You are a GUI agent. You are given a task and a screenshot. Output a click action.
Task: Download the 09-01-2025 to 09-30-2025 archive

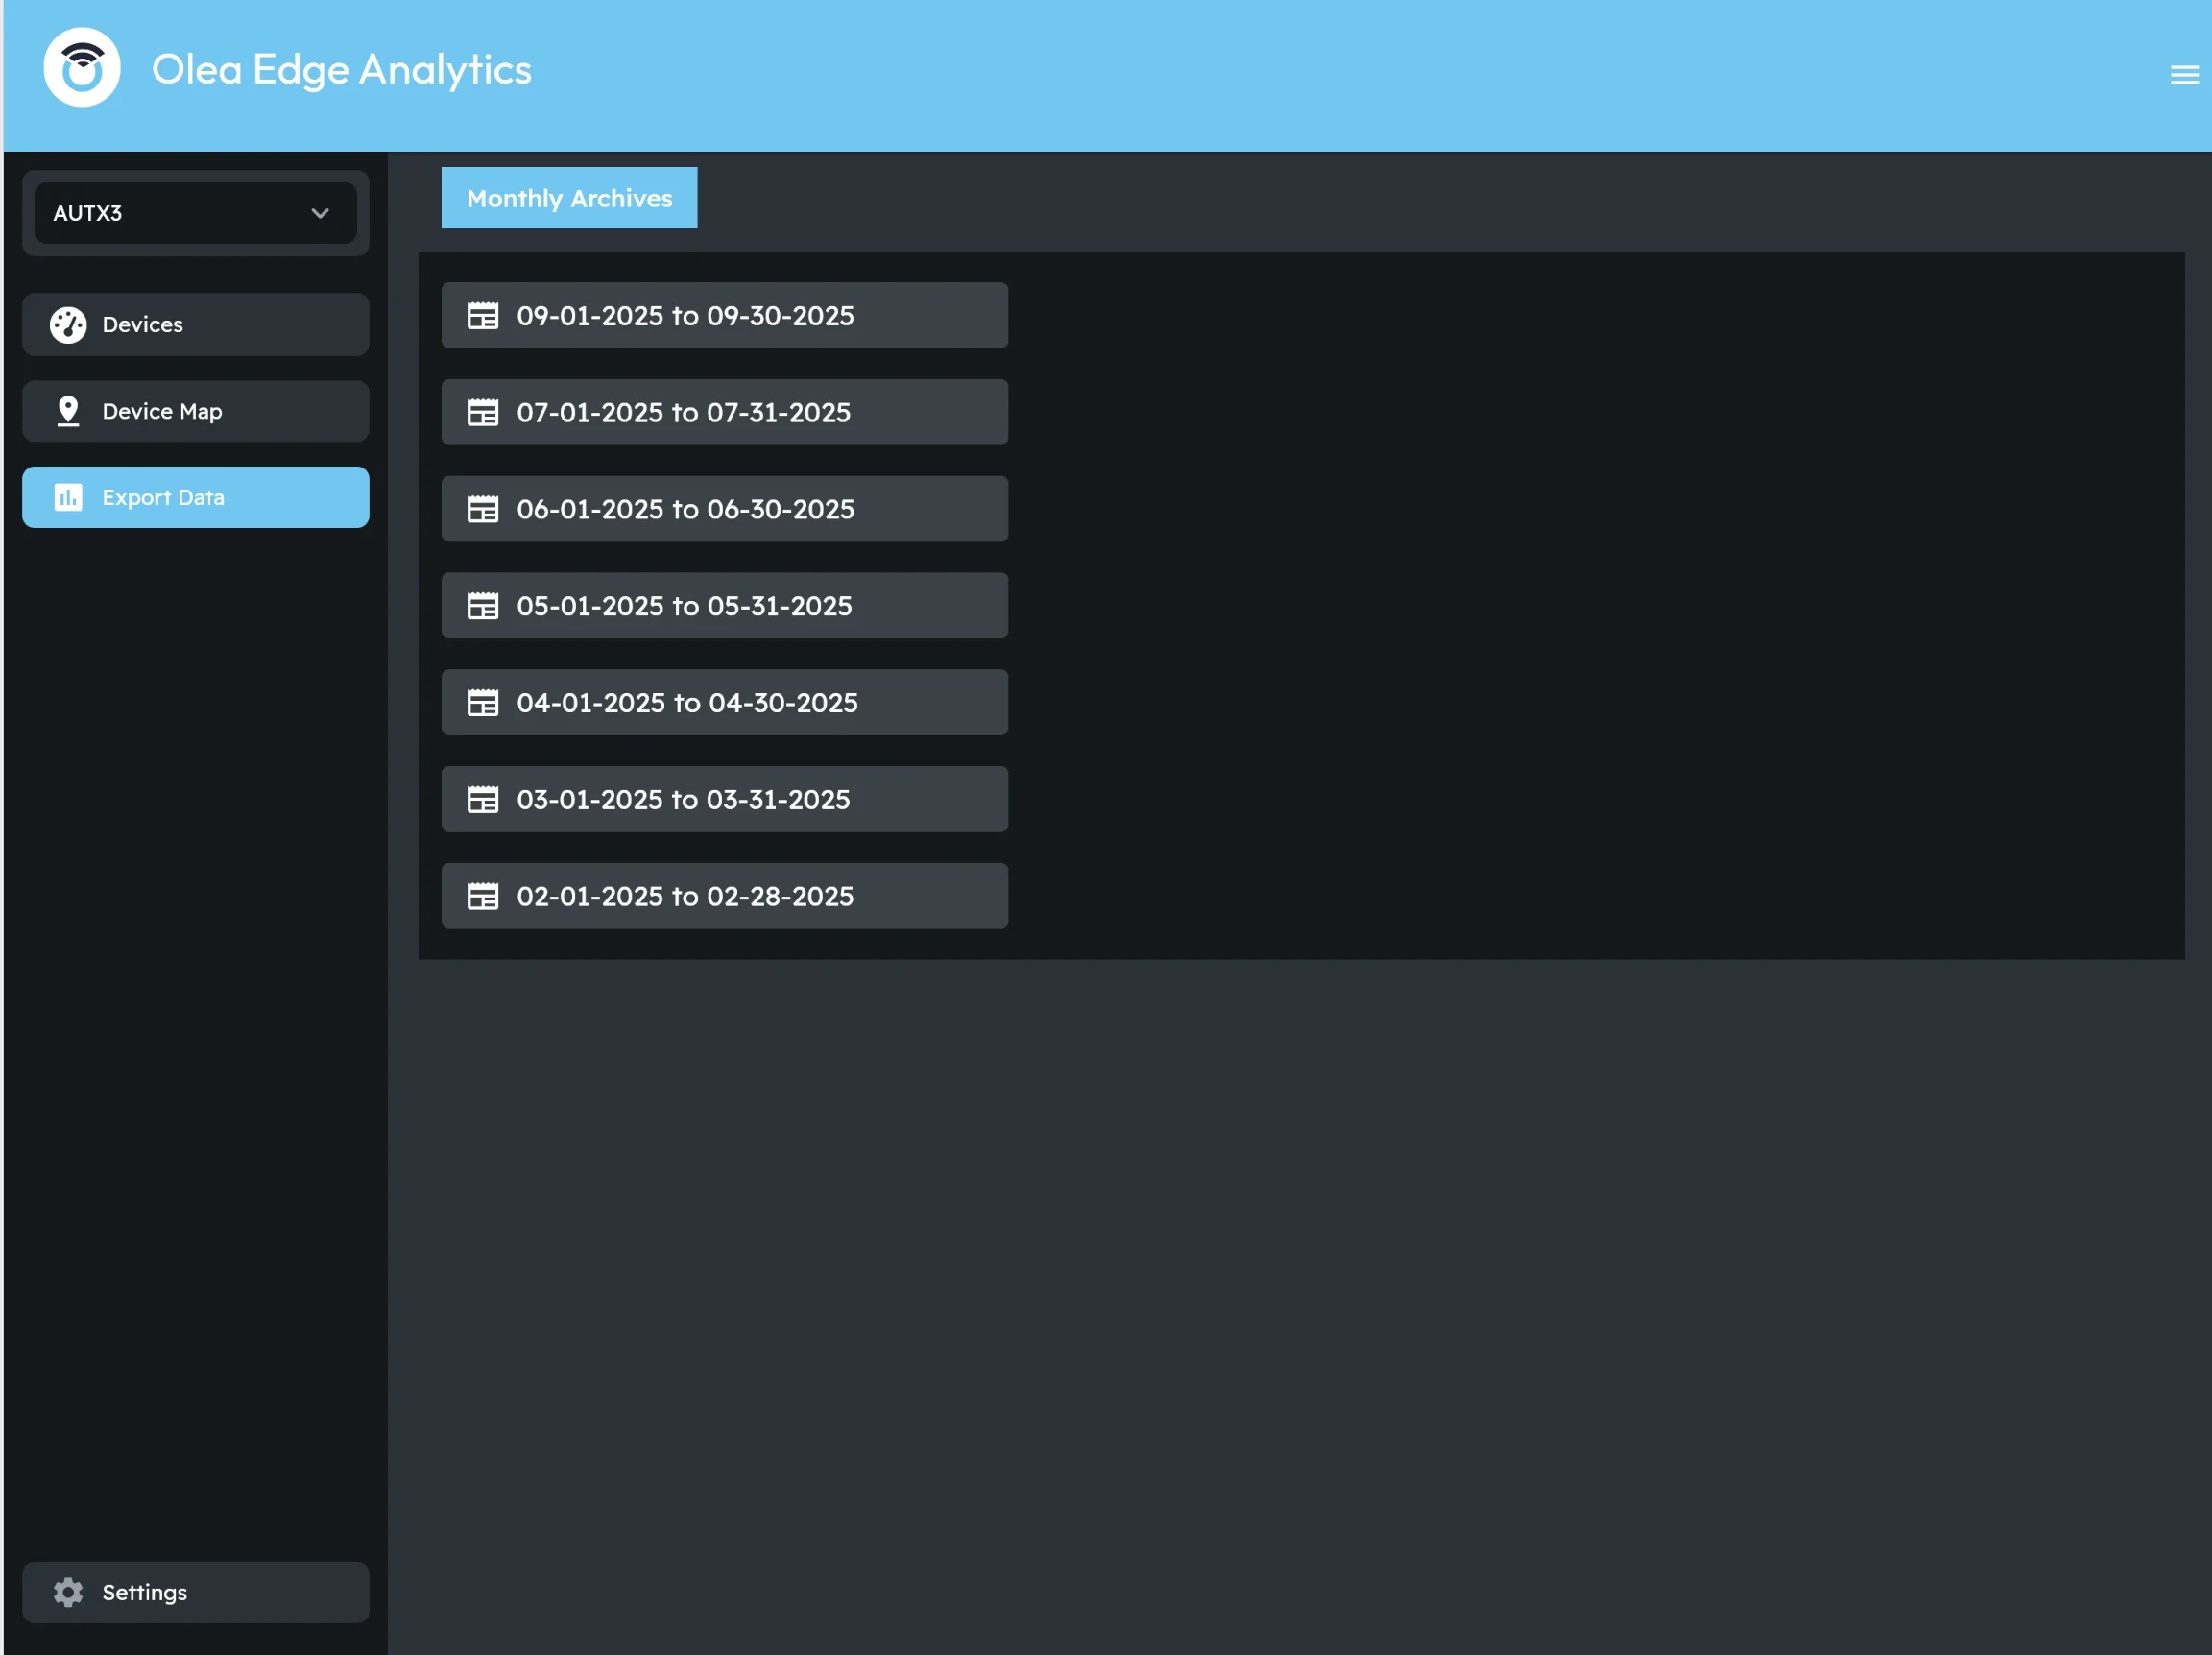pyautogui.click(x=724, y=316)
